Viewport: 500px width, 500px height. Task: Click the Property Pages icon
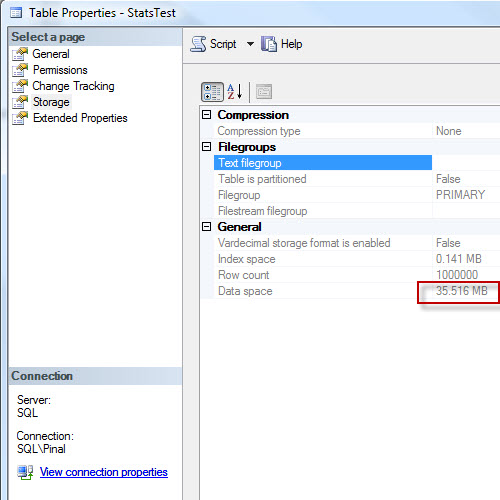pos(264,92)
